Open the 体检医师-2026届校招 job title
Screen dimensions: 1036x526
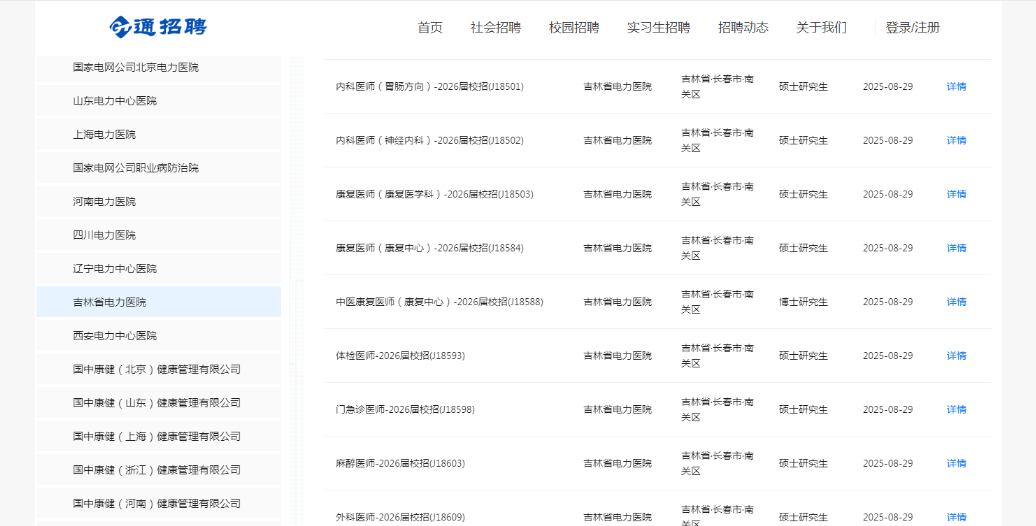[x=400, y=356]
